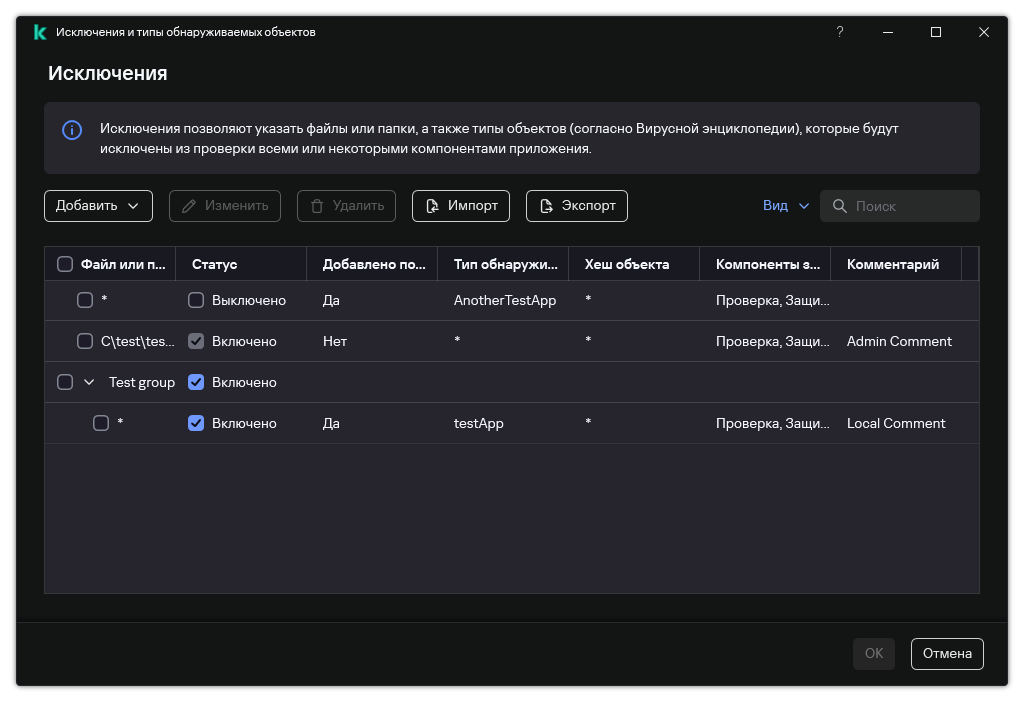
Task: Click the Импорт button
Action: 460,206
